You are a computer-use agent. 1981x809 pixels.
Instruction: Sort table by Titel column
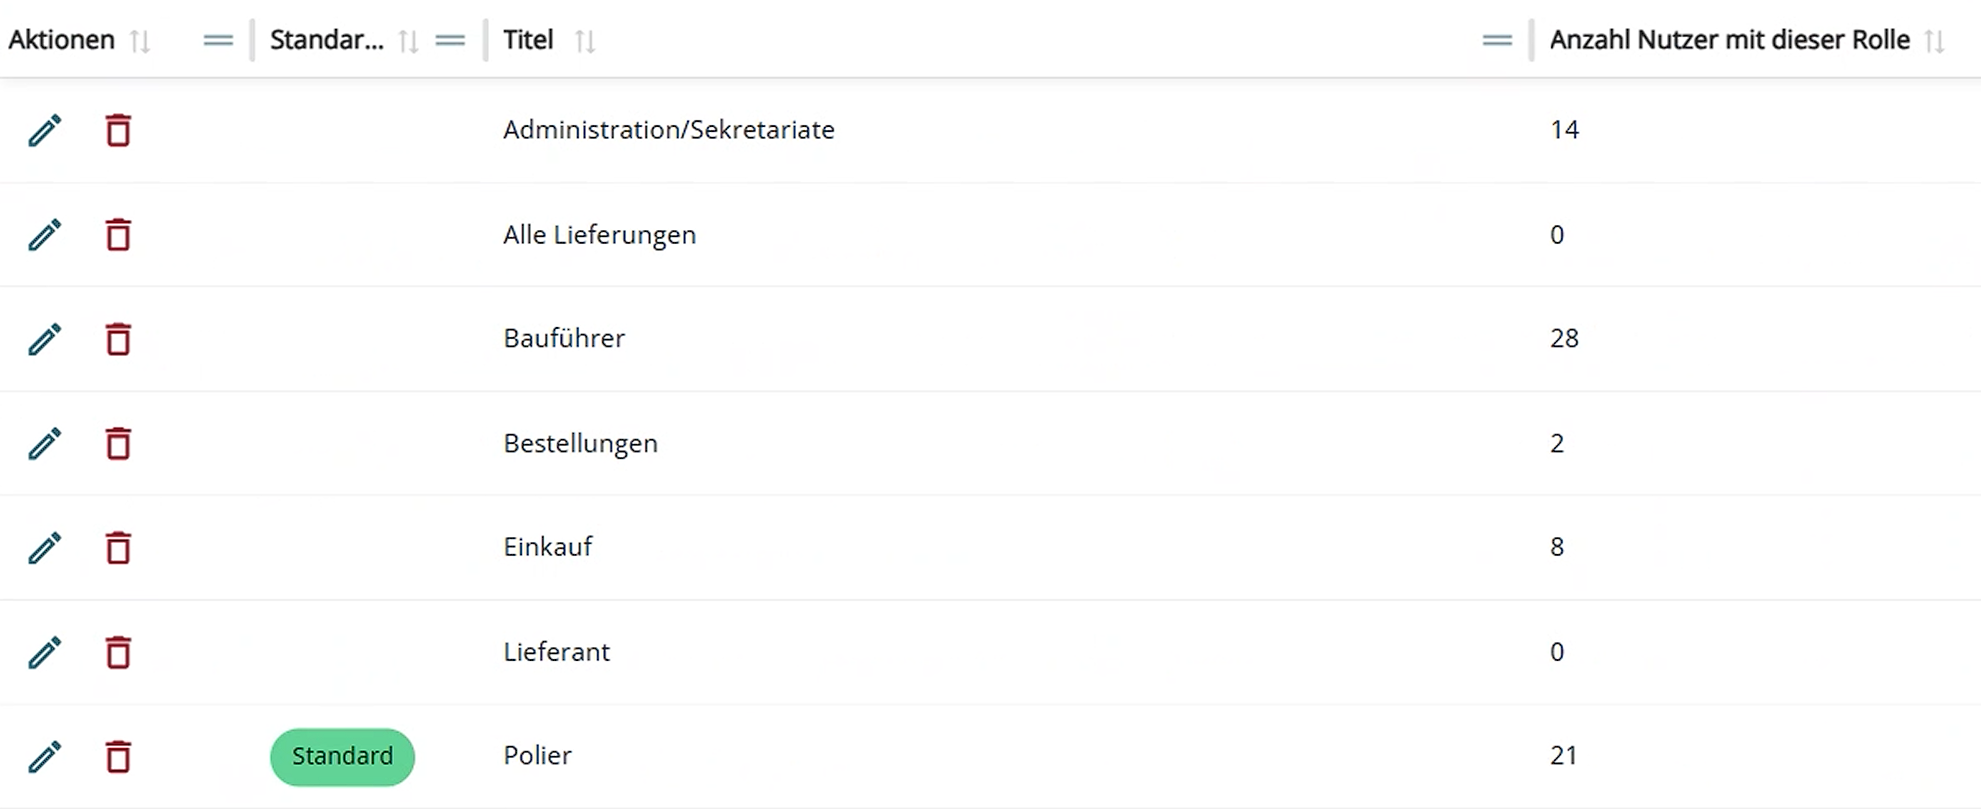pos(585,41)
